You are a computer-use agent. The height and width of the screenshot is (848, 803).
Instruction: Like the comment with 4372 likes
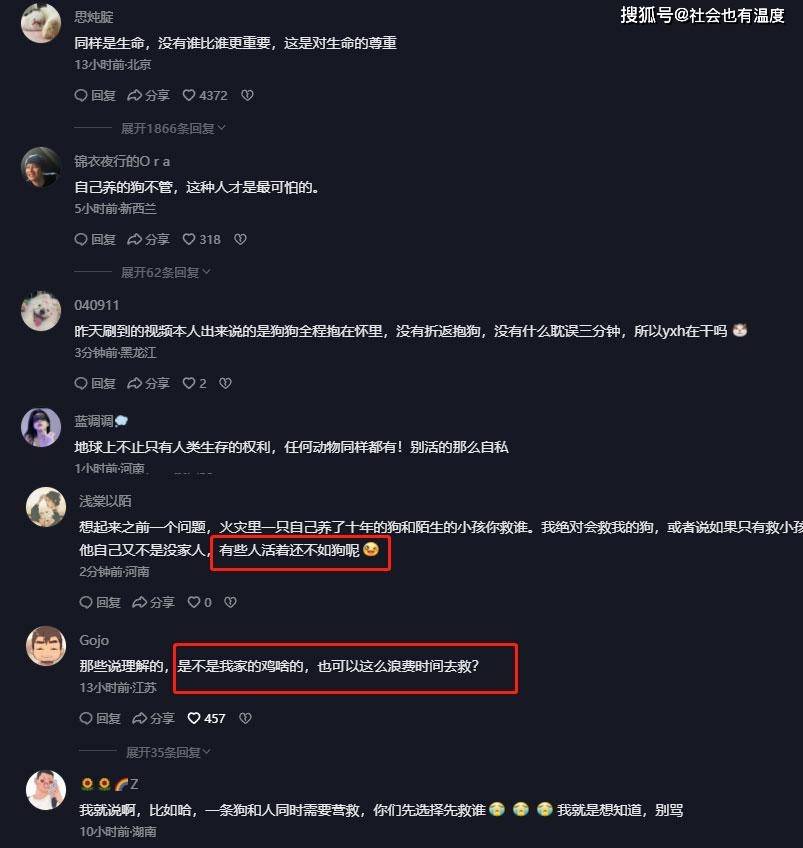click(x=205, y=96)
